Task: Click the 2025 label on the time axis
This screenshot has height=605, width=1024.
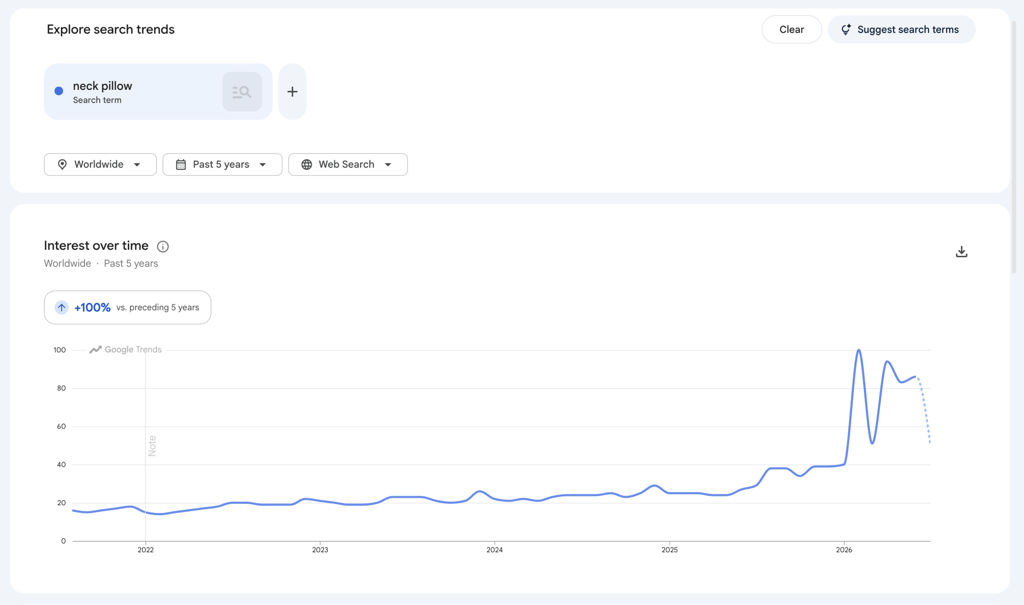Action: [x=669, y=550]
